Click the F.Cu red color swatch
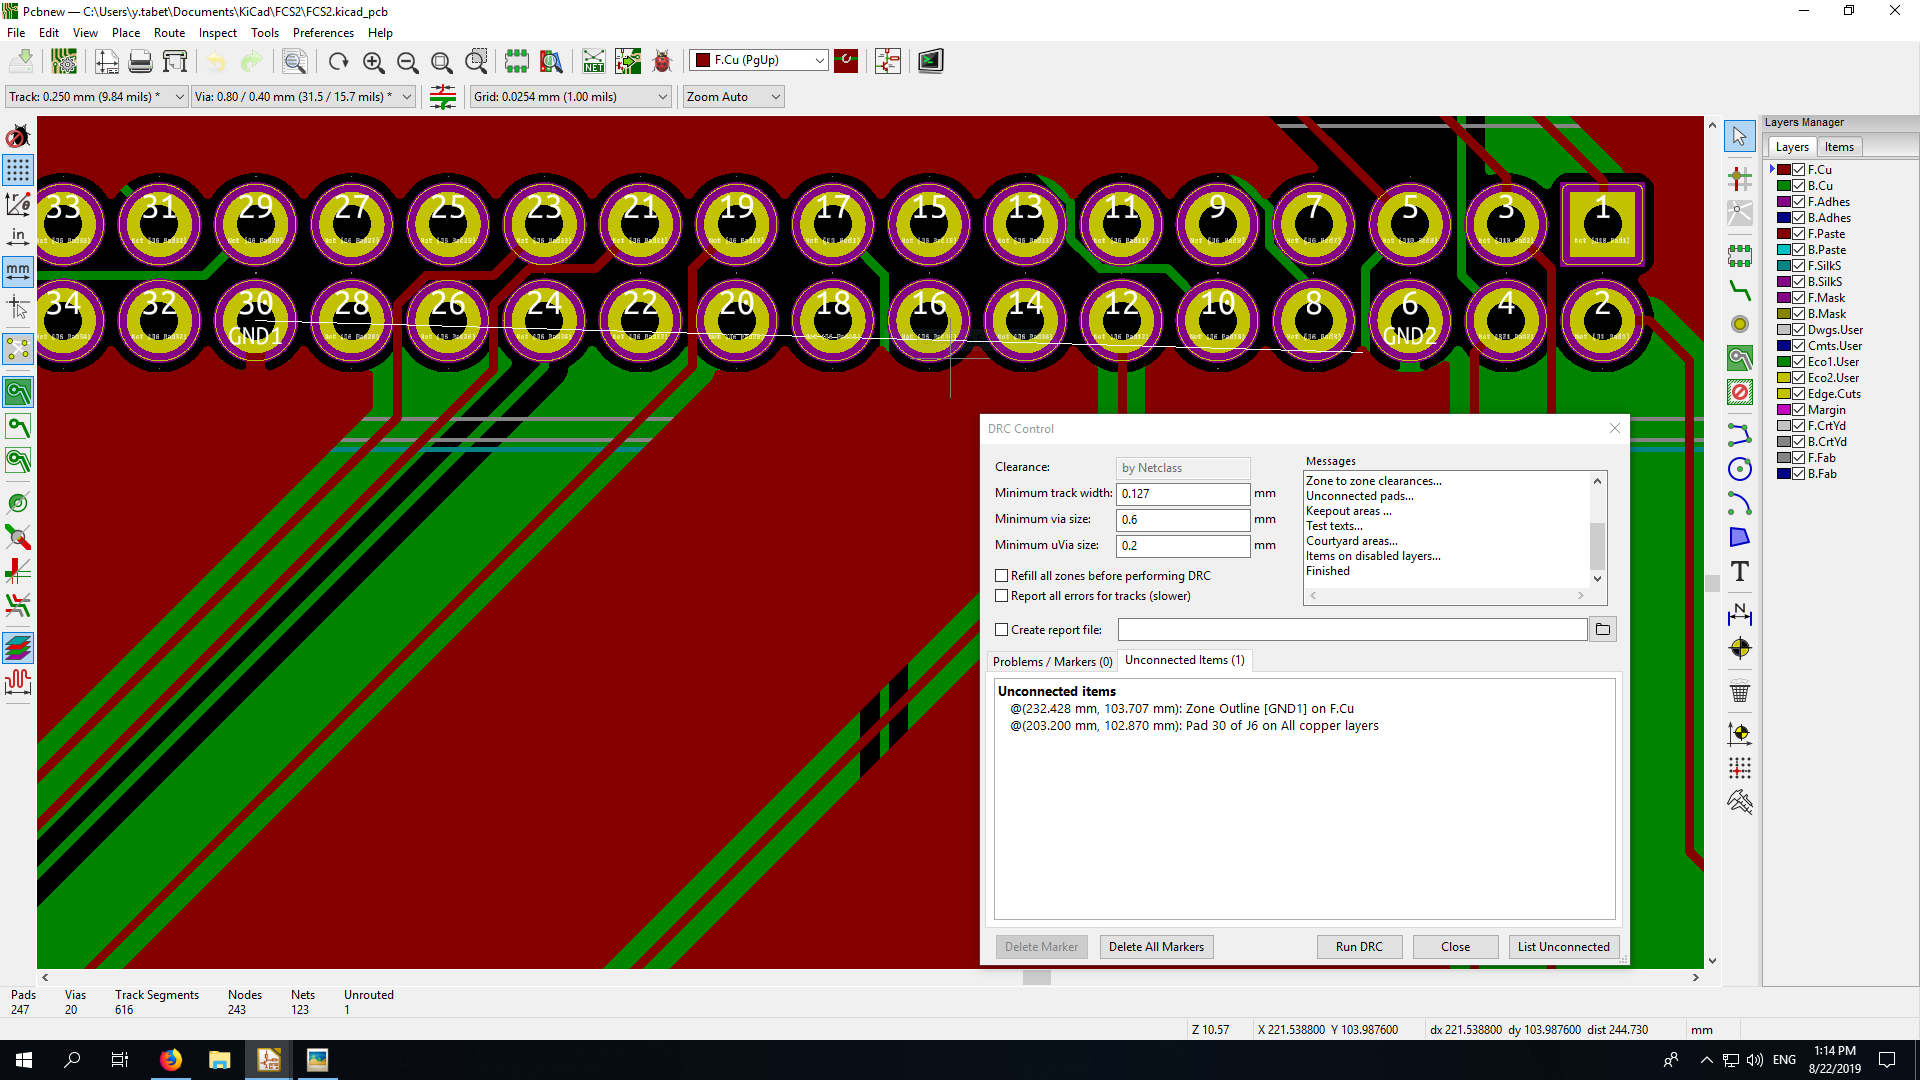Screen dimensions: 1920x1080 [1784, 170]
